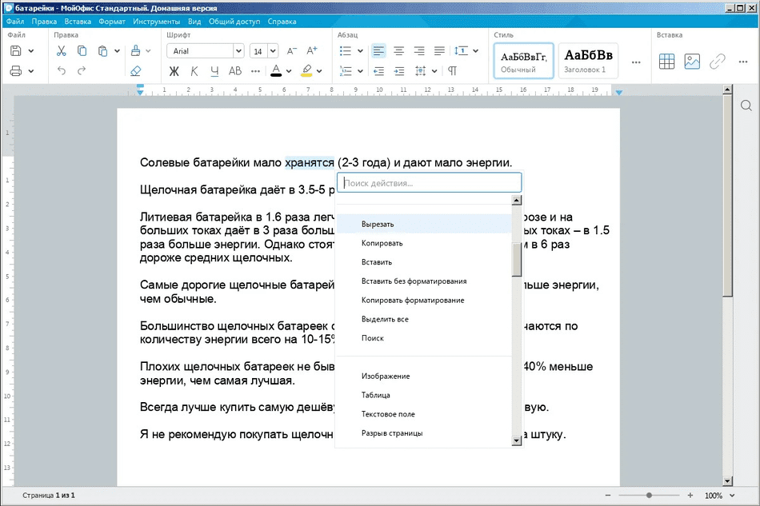Open the Общий доступ menu
The height and width of the screenshot is (506, 760).
[x=234, y=21]
